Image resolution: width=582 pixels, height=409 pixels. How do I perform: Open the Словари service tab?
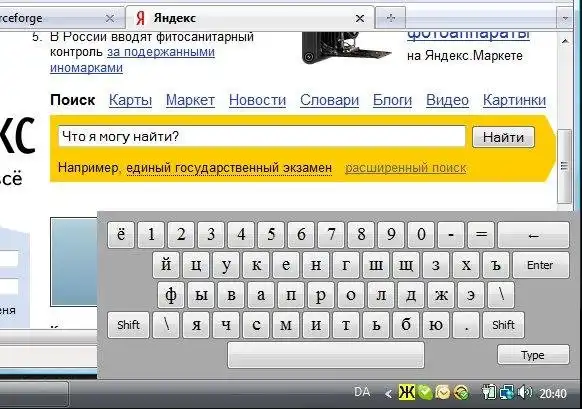(x=329, y=100)
